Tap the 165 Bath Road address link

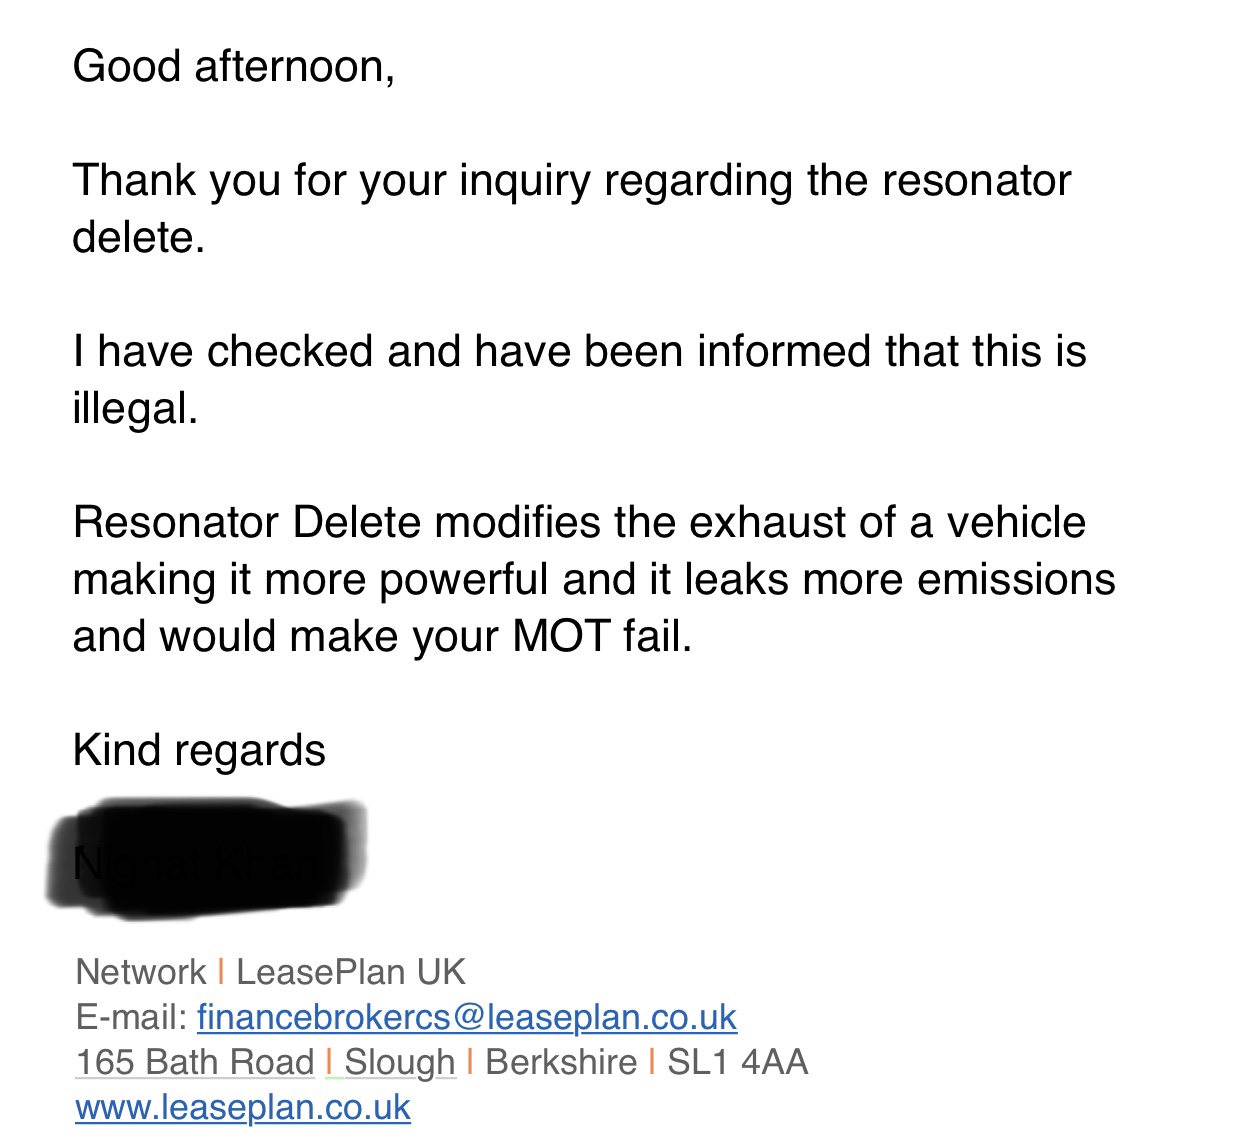coord(195,1062)
